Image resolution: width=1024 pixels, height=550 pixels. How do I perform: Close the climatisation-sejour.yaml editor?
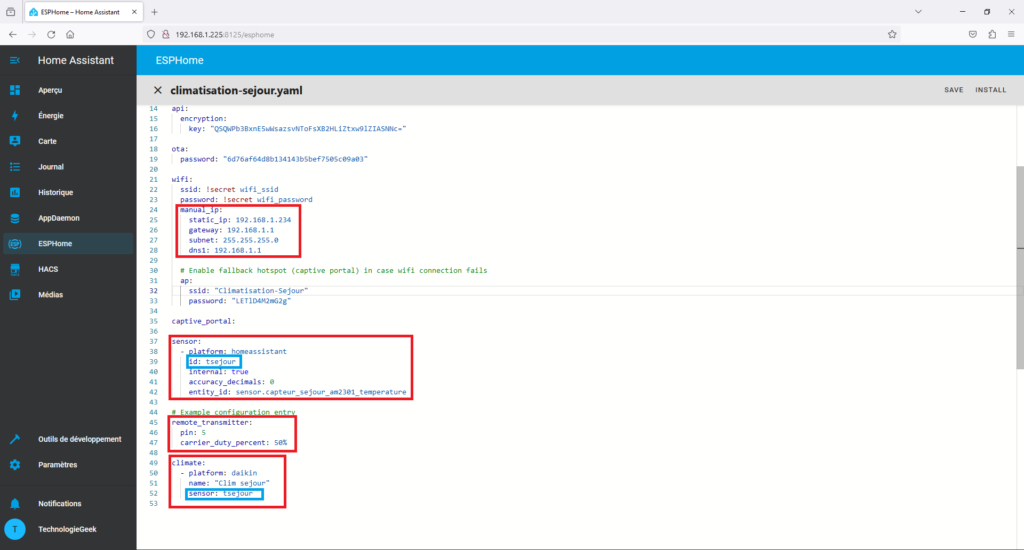click(158, 90)
